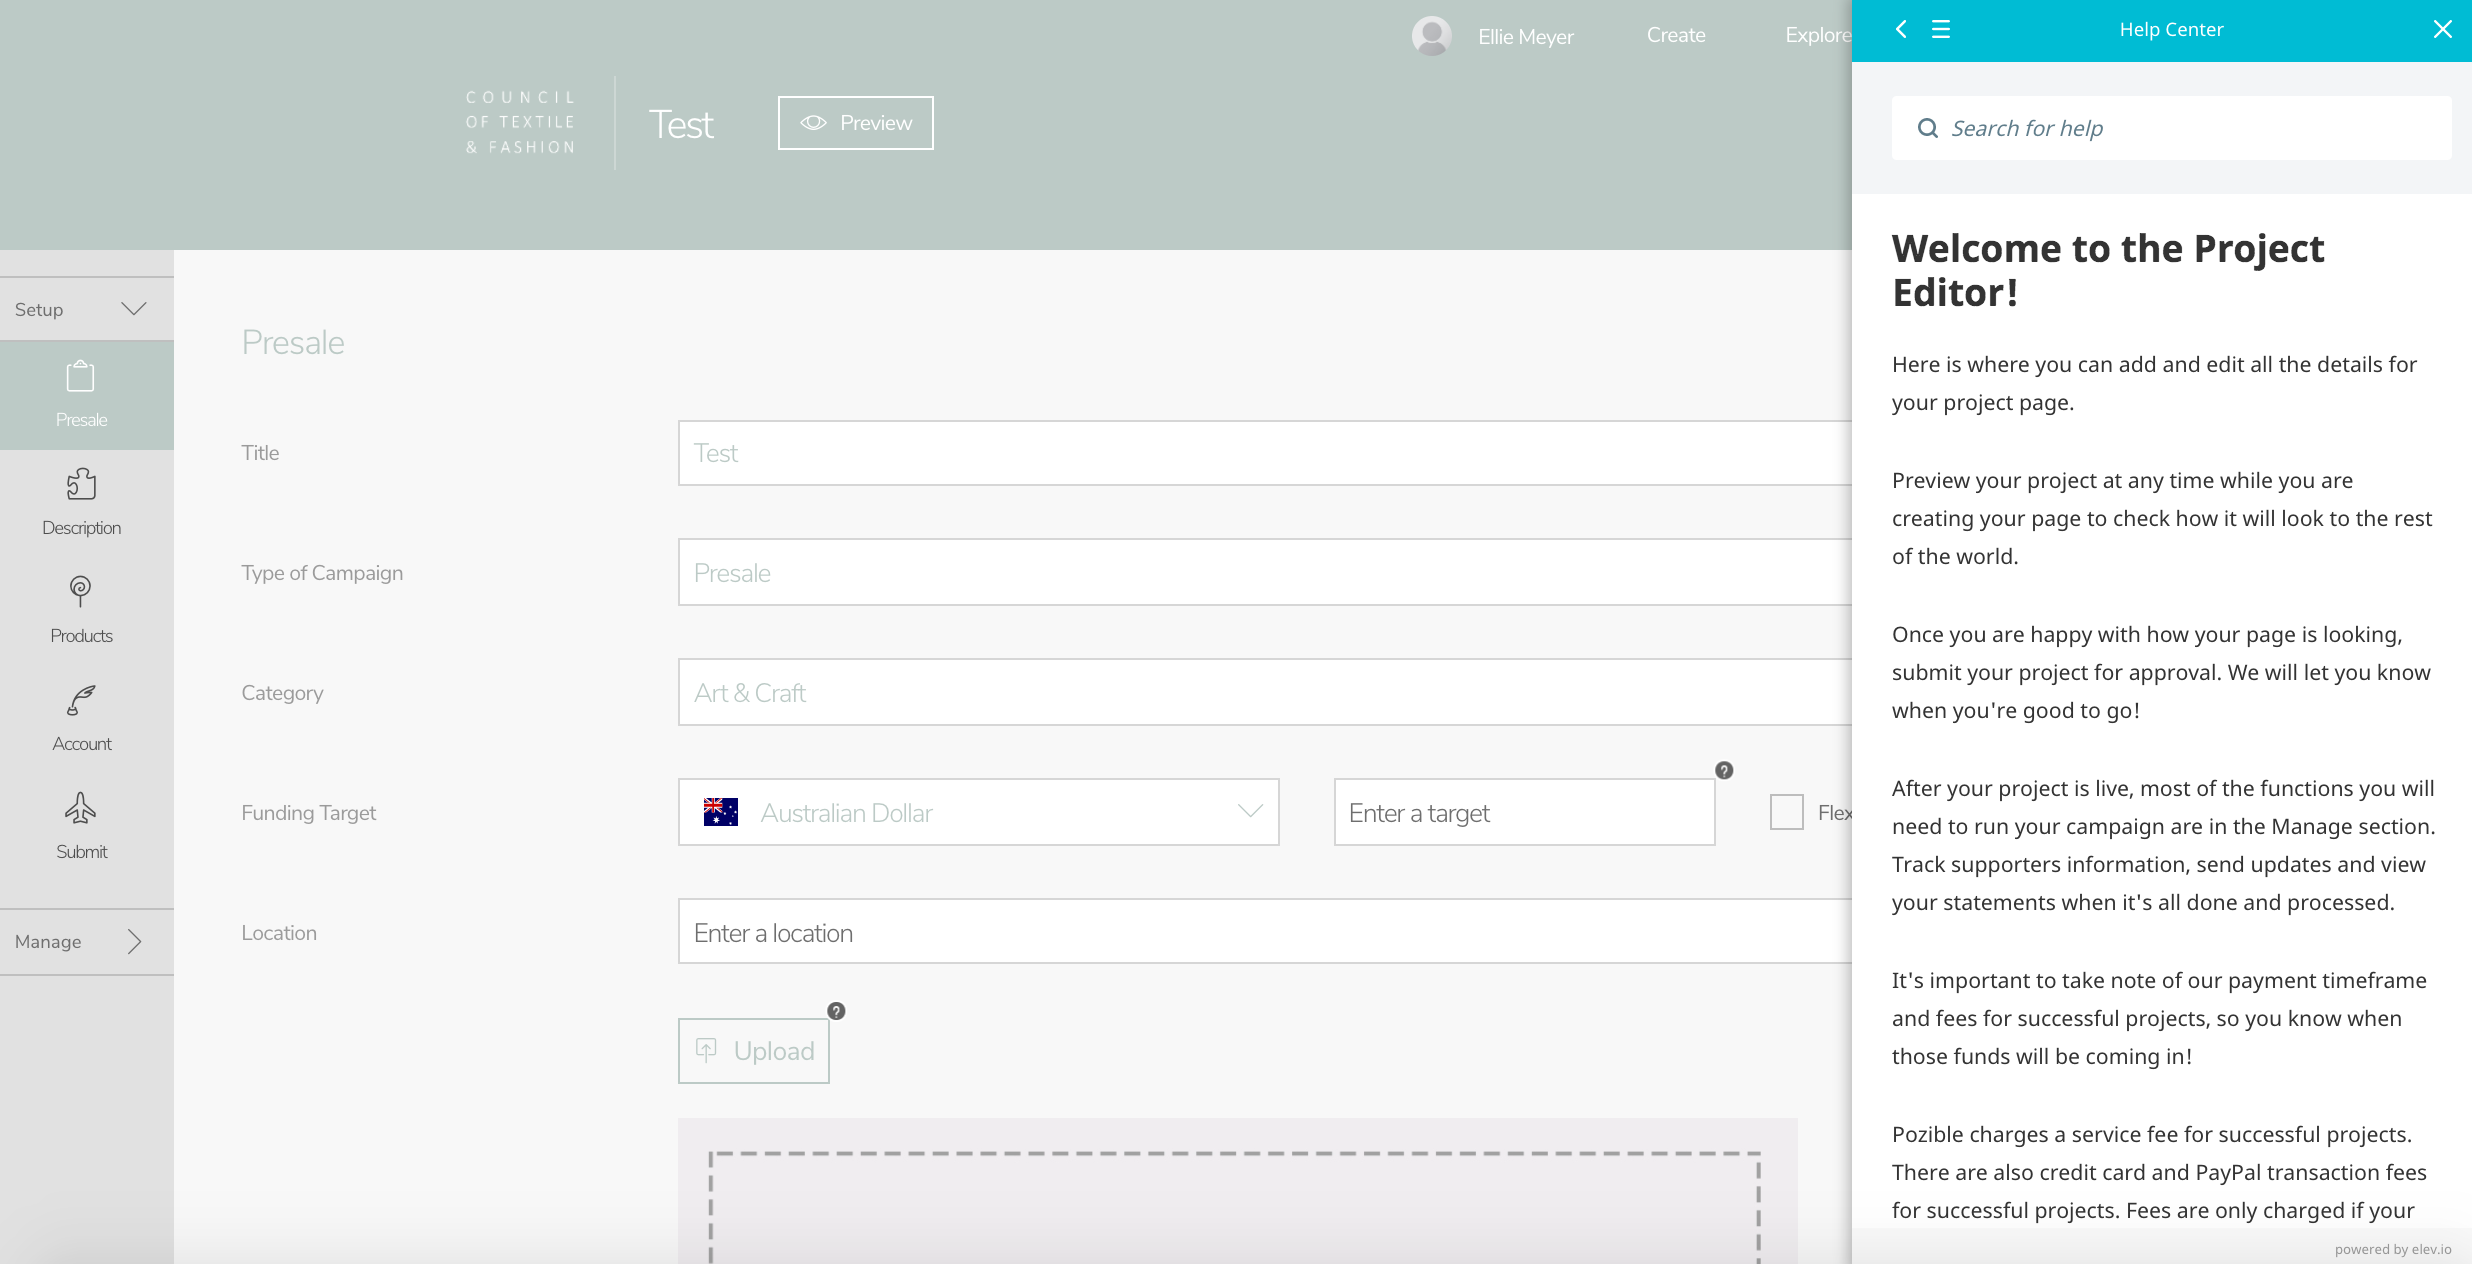Open the Help Center hamburger menu

(1941, 29)
